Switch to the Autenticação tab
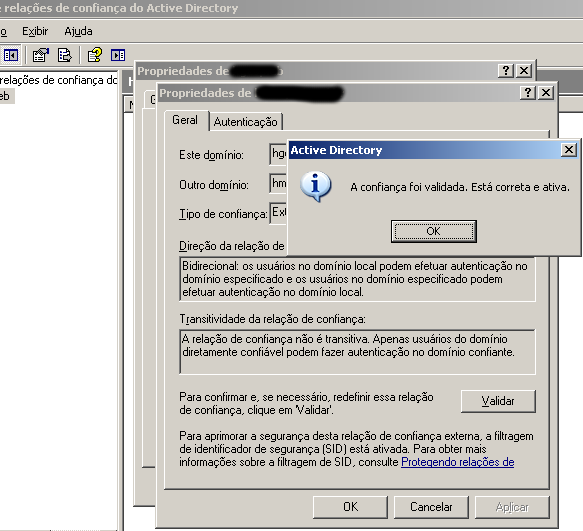Image resolution: width=583 pixels, height=531 pixels. pyautogui.click(x=245, y=122)
